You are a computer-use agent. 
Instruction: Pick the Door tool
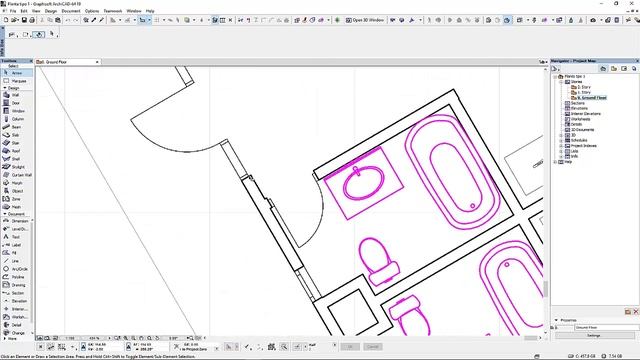[17, 103]
